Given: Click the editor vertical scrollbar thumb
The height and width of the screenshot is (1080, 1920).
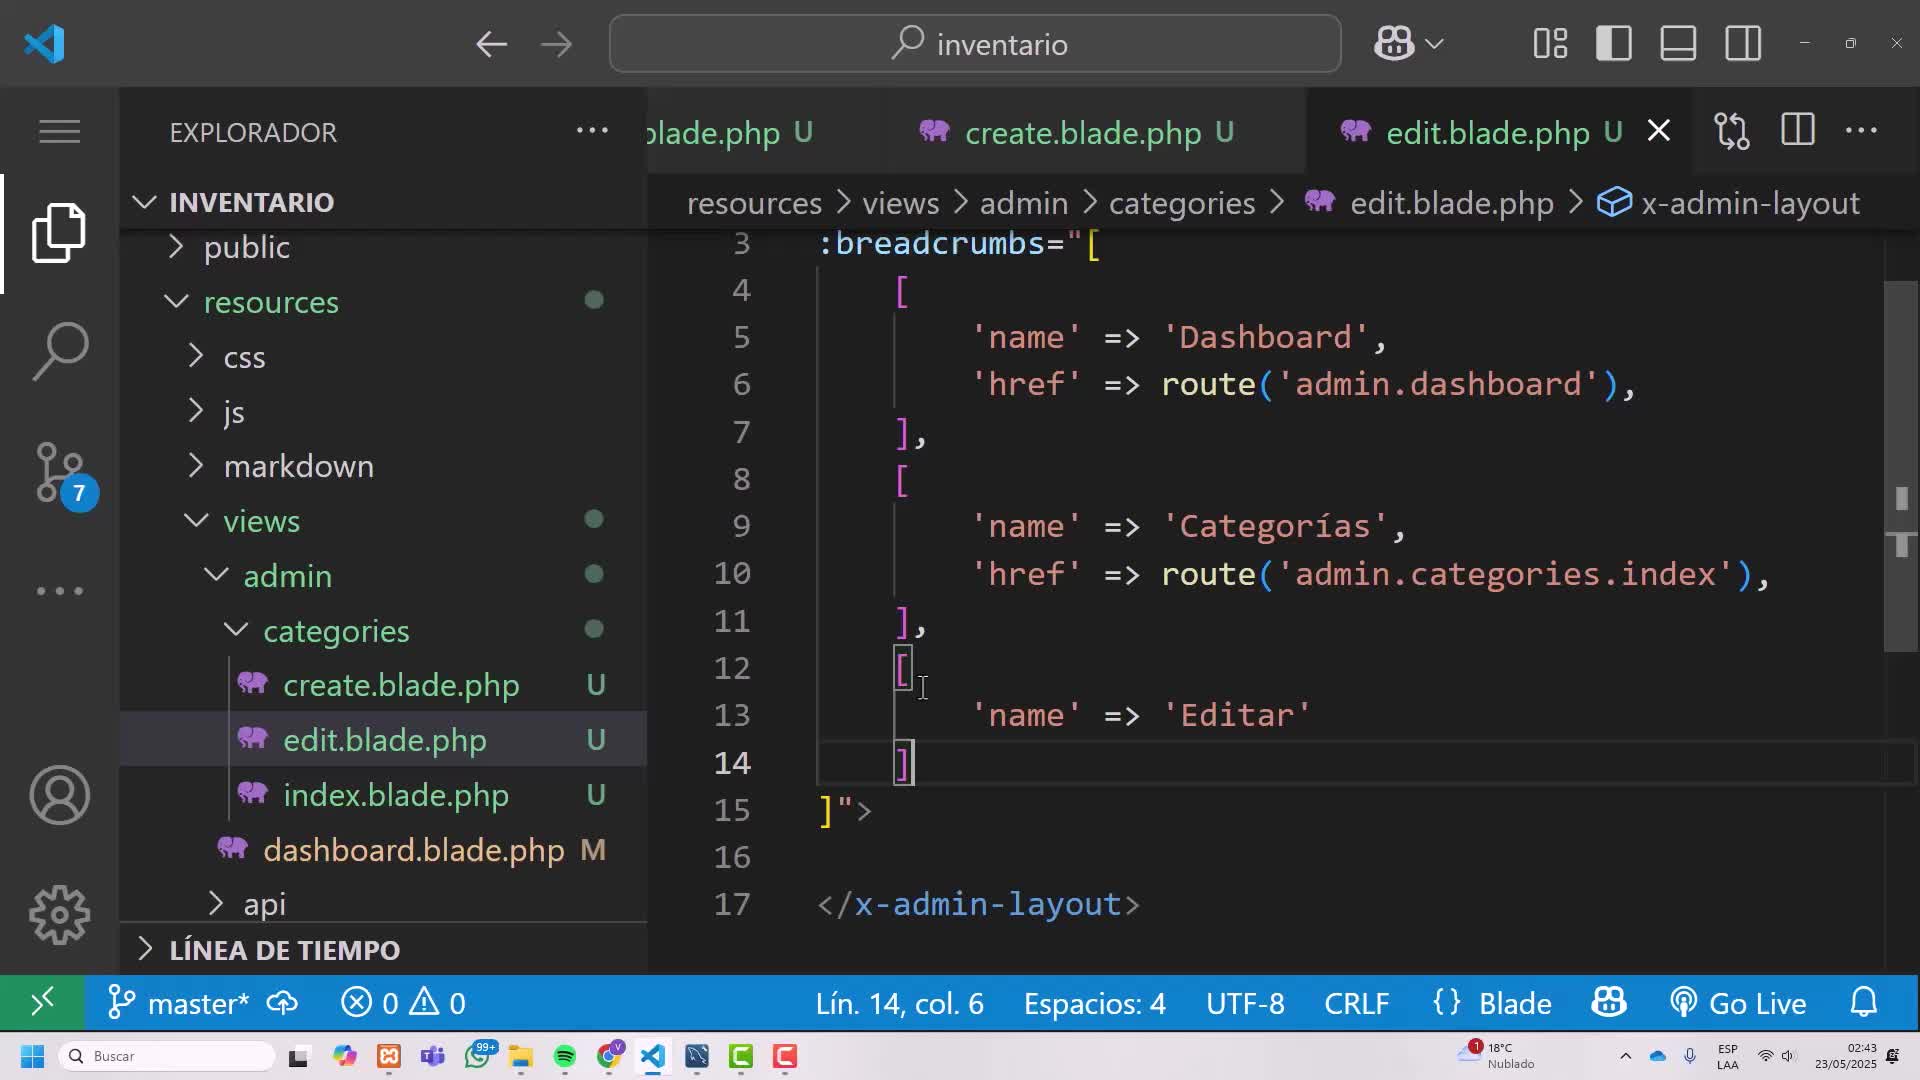Looking at the screenshot, I should pyautogui.click(x=1900, y=466).
